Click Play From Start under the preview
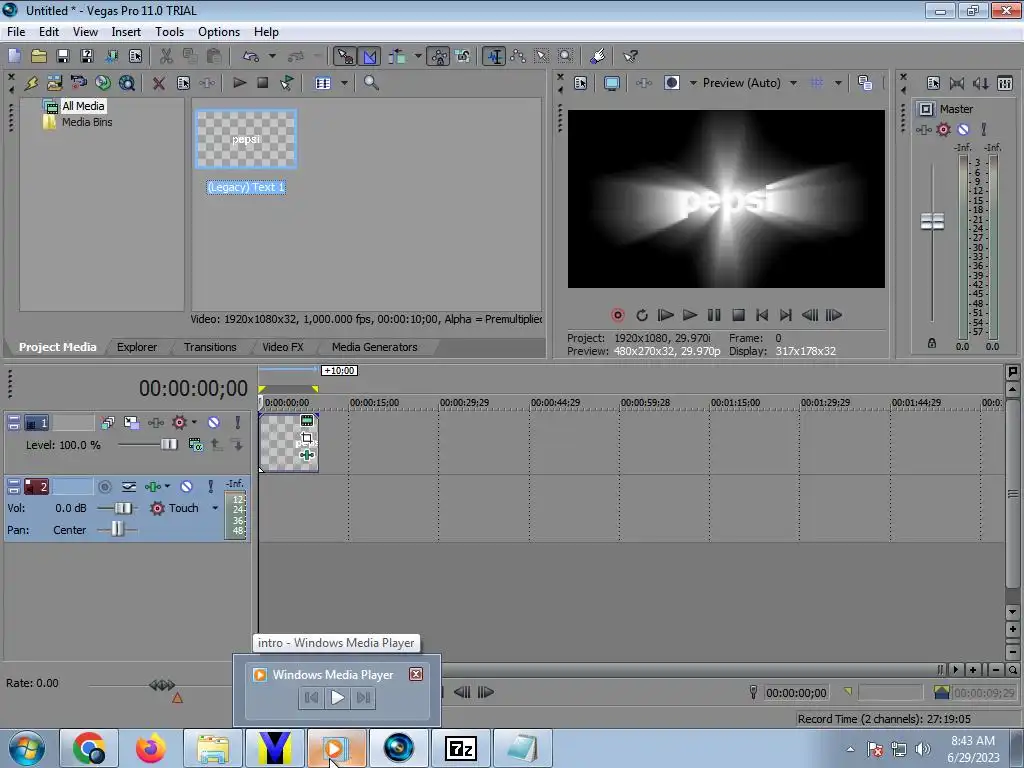This screenshot has height=768, width=1024. point(665,315)
